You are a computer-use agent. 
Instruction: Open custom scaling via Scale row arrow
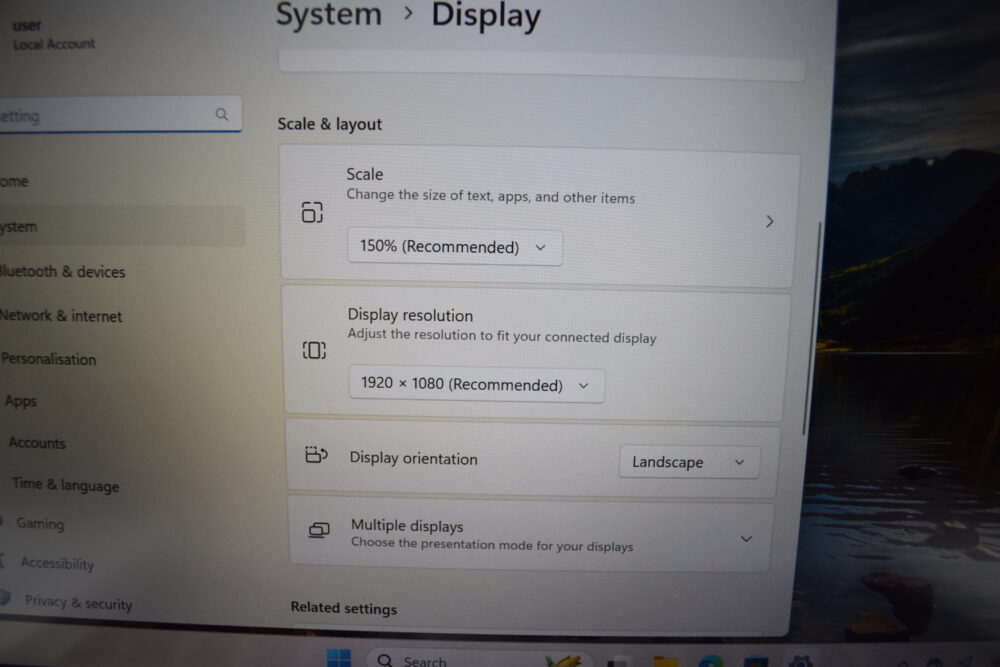tap(770, 221)
